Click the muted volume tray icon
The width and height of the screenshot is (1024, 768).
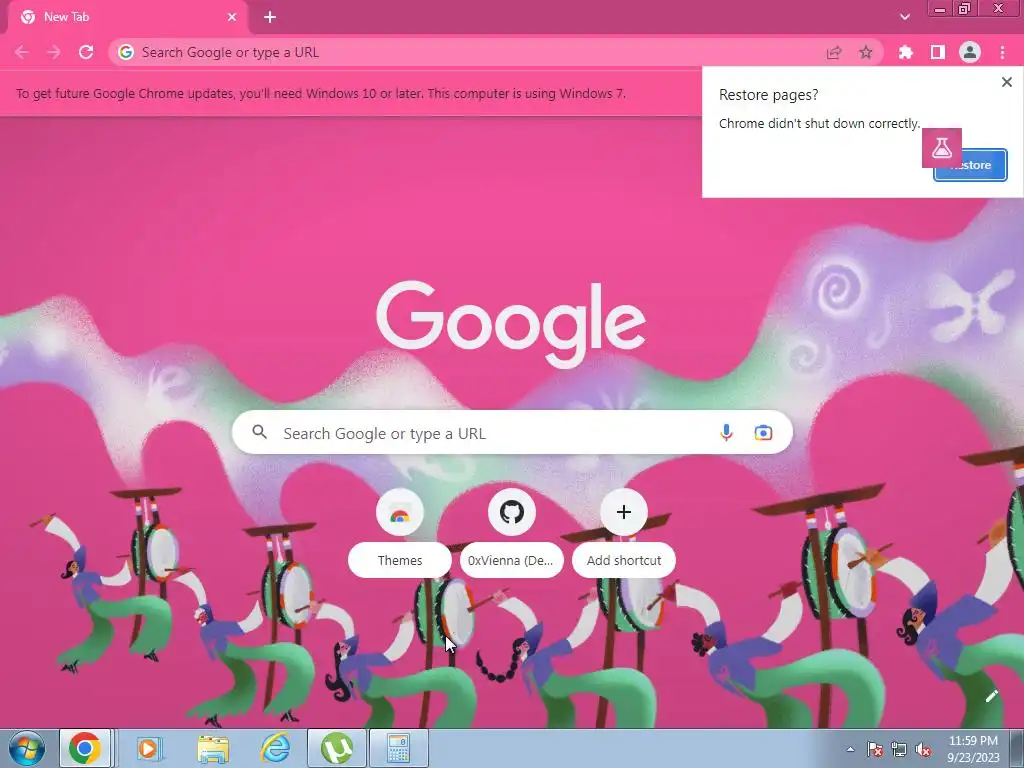(x=923, y=750)
